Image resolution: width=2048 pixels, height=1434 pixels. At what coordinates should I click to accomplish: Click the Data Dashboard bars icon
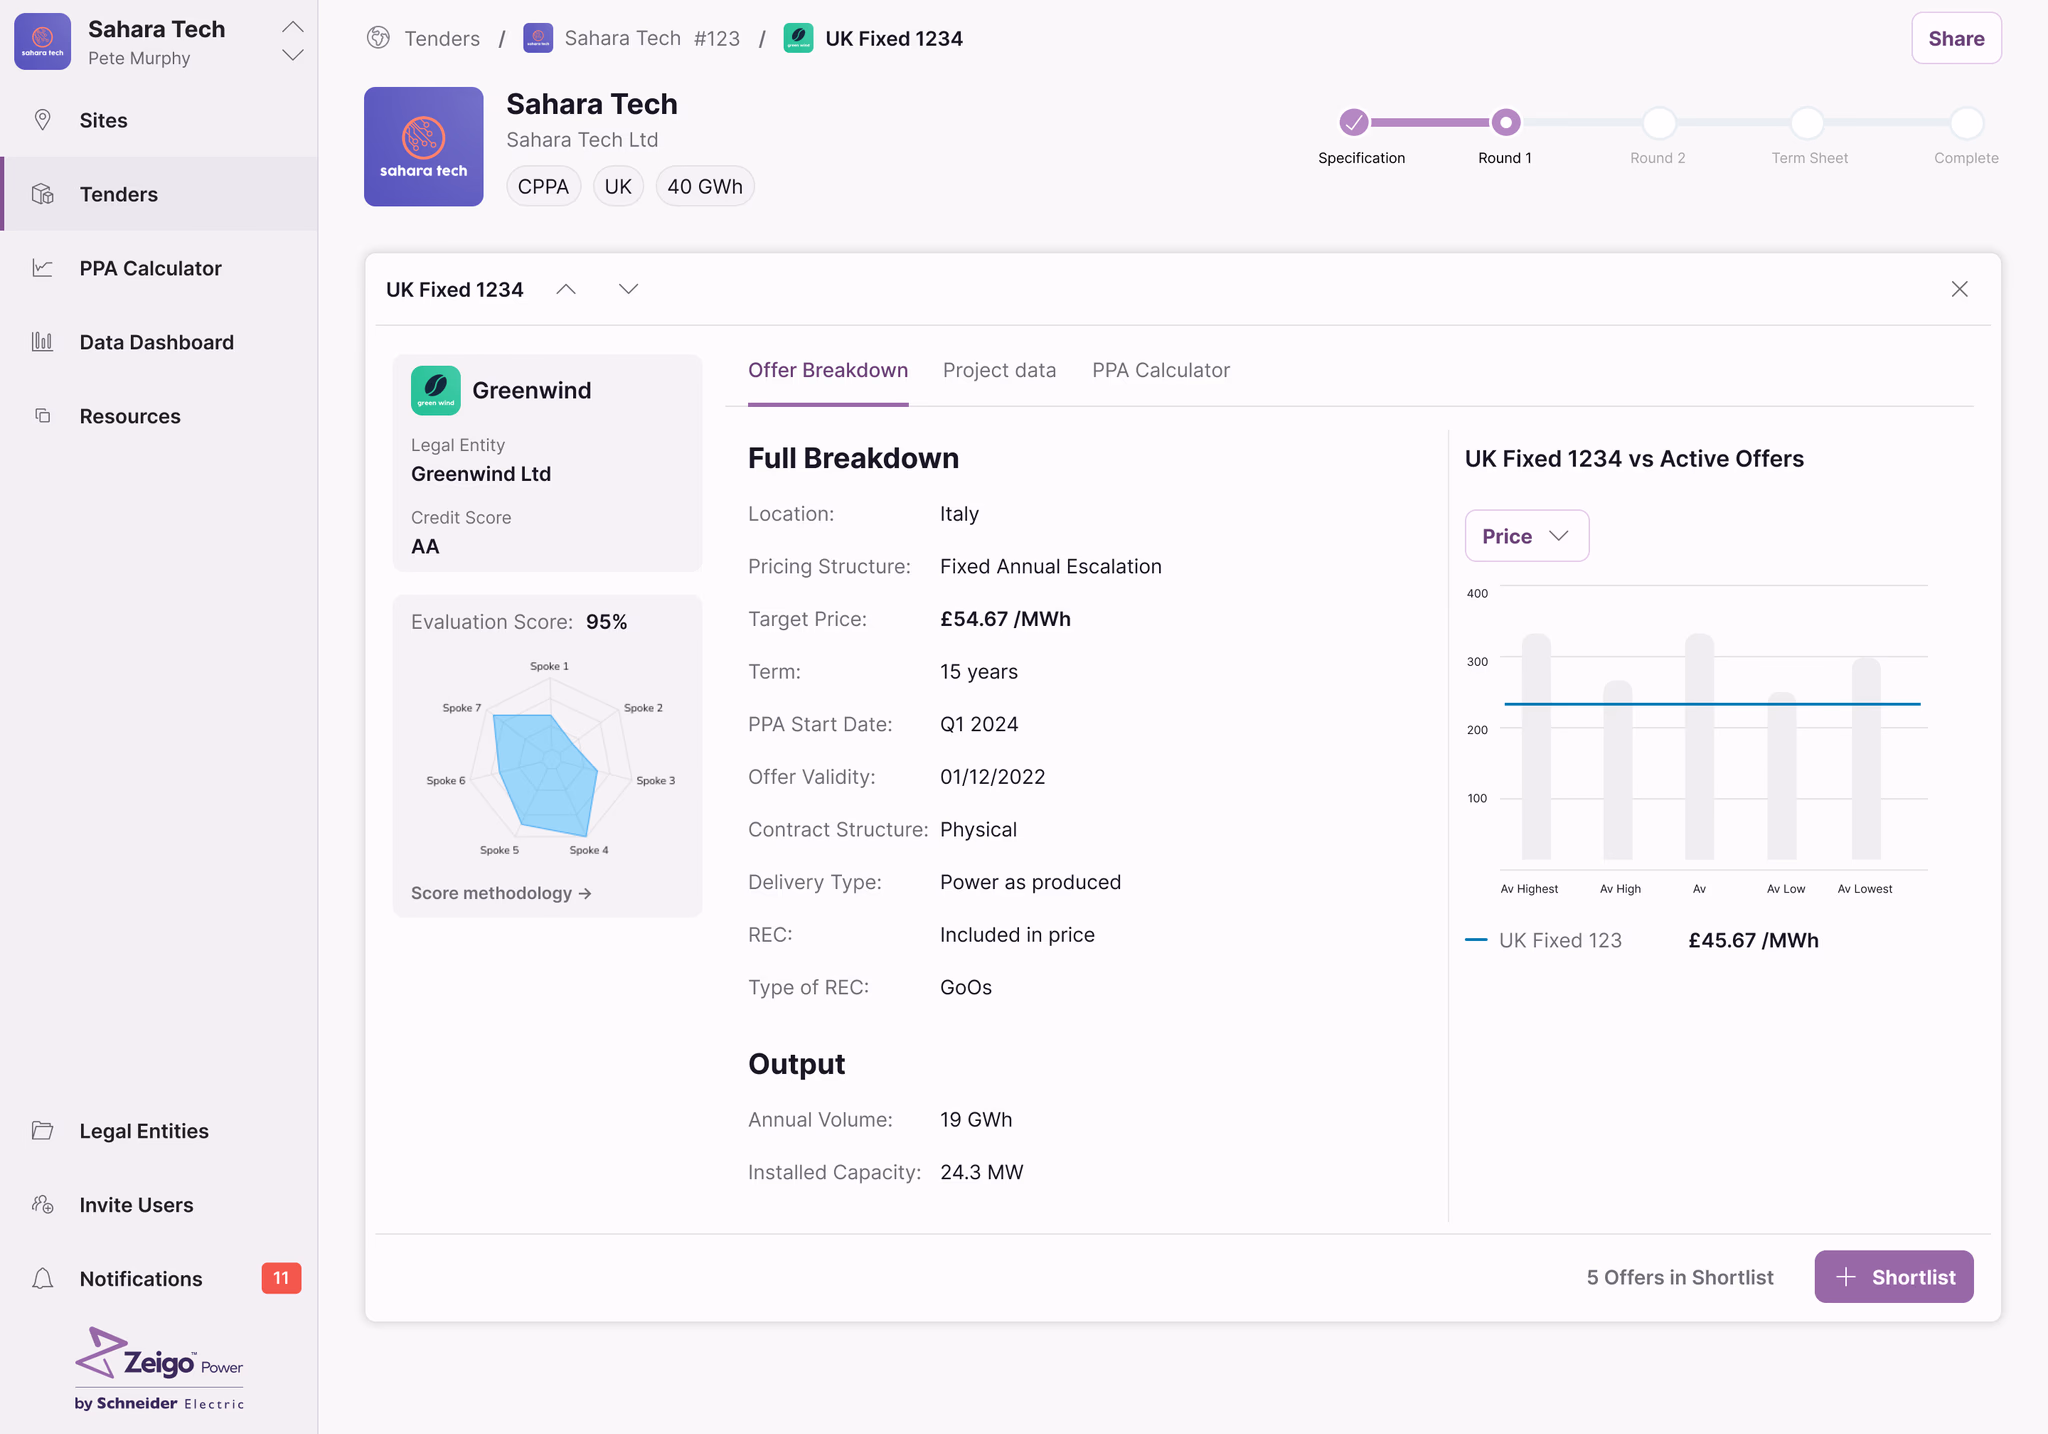point(42,342)
